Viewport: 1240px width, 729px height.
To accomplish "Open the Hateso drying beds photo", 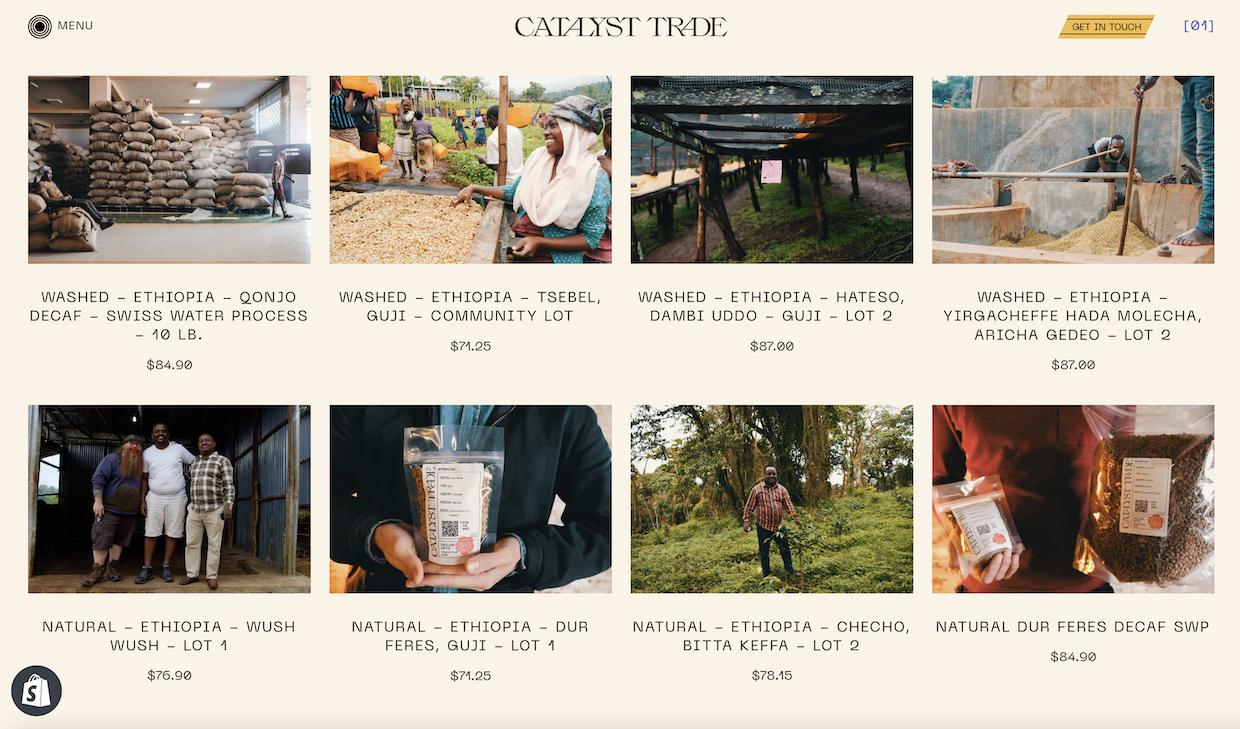I will click(x=771, y=169).
